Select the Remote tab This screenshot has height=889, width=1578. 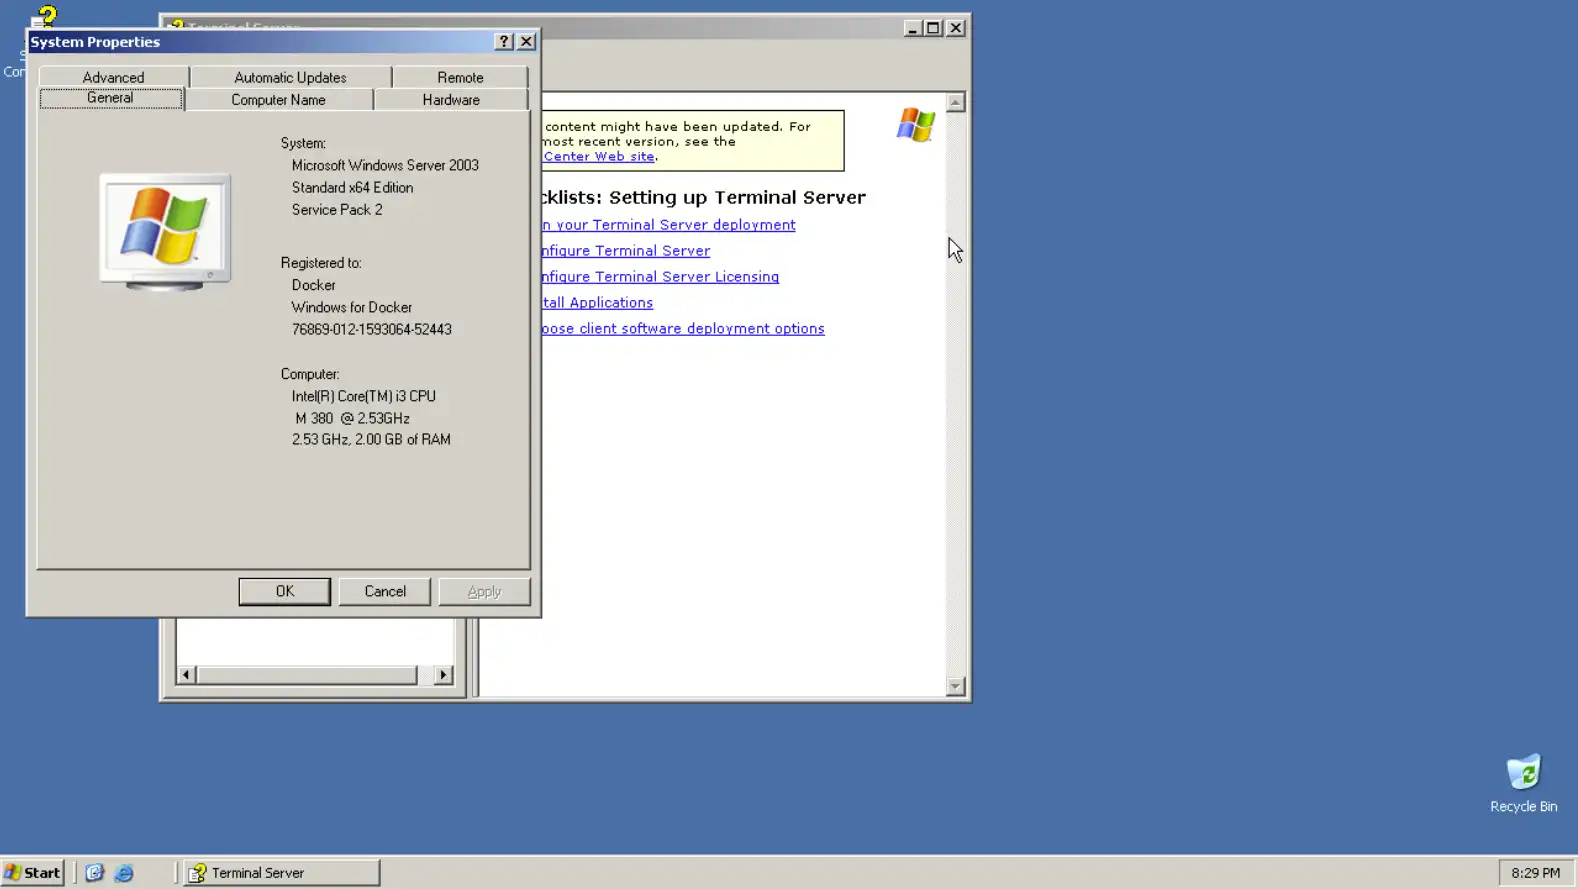(x=460, y=77)
